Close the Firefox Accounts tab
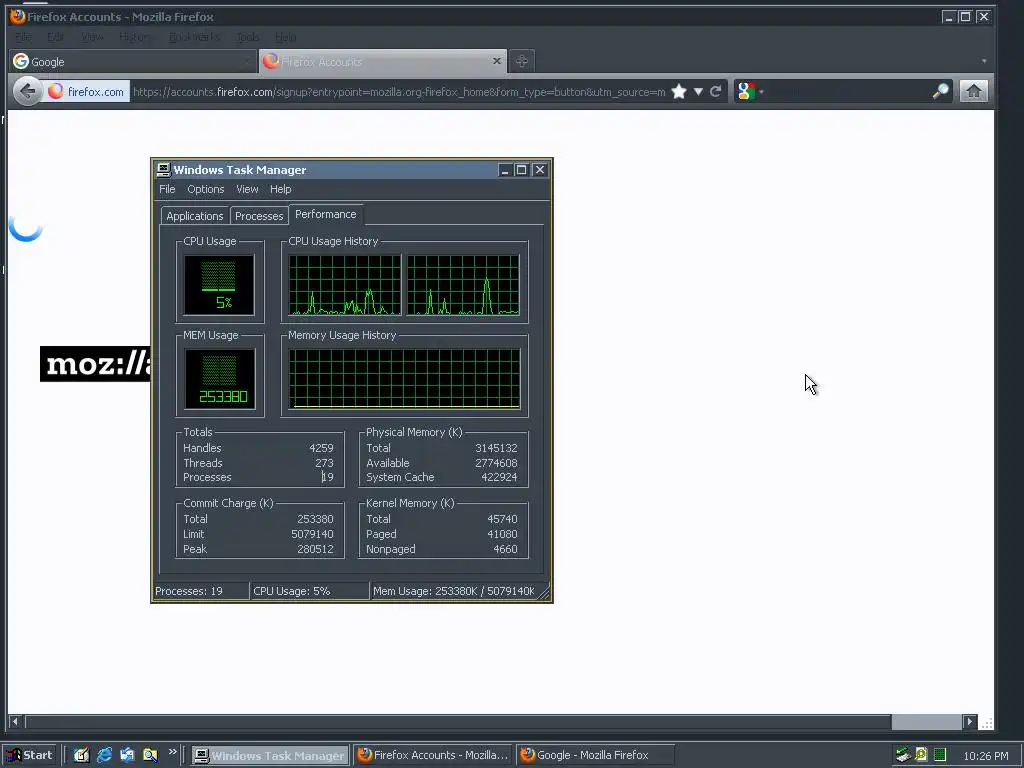This screenshot has width=1024, height=768. (497, 61)
